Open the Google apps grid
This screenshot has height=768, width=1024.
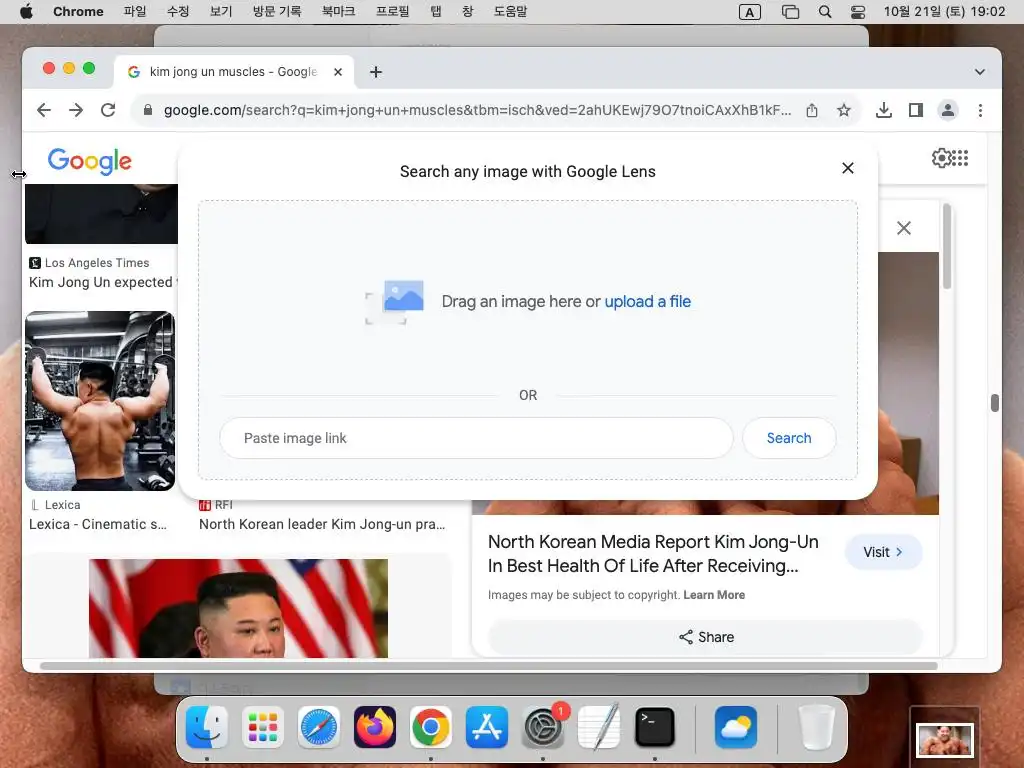[x=960, y=158]
